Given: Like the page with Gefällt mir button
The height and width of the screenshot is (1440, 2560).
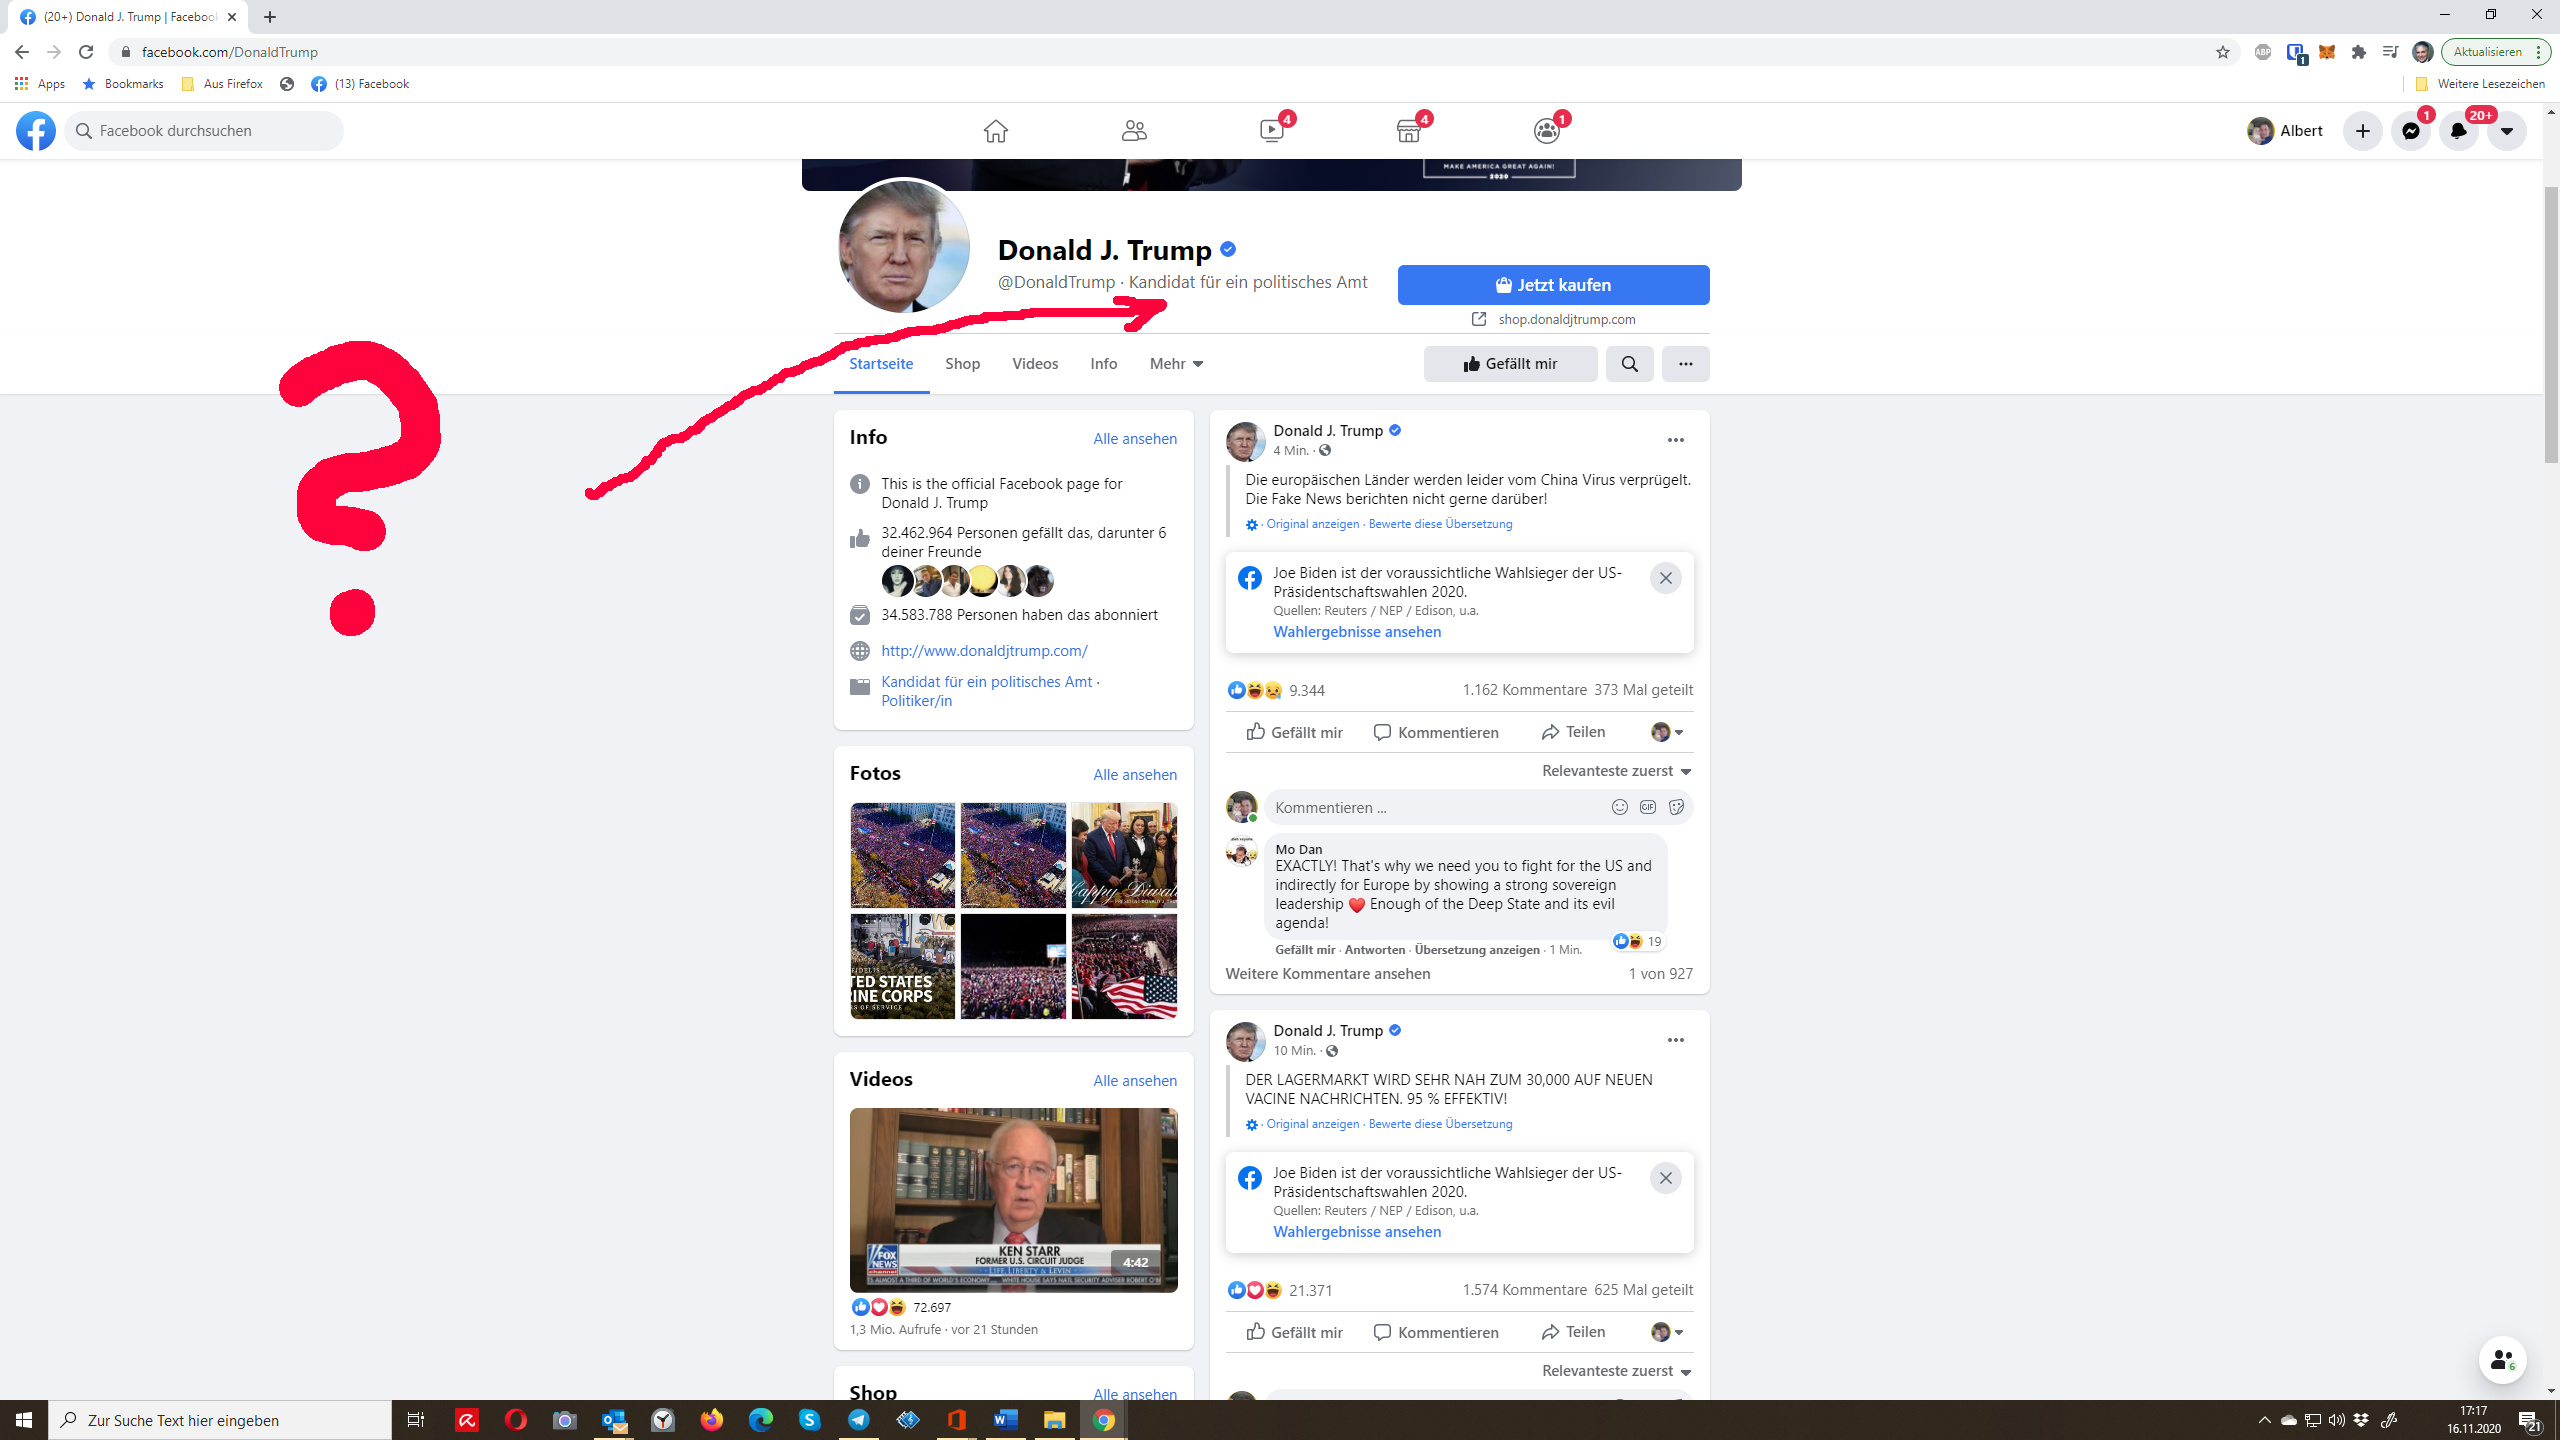Looking at the screenshot, I should point(1511,364).
